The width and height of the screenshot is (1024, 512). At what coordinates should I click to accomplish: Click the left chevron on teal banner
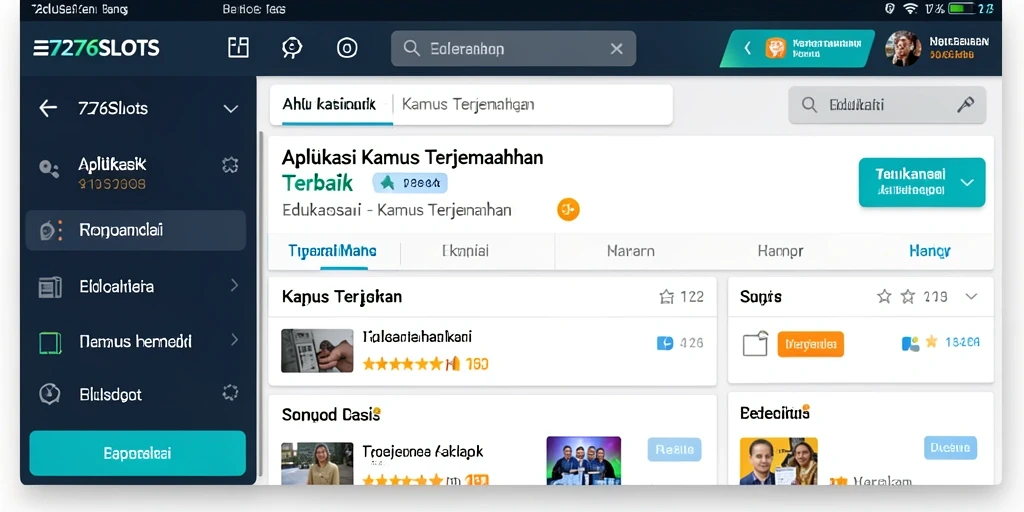pyautogui.click(x=748, y=48)
